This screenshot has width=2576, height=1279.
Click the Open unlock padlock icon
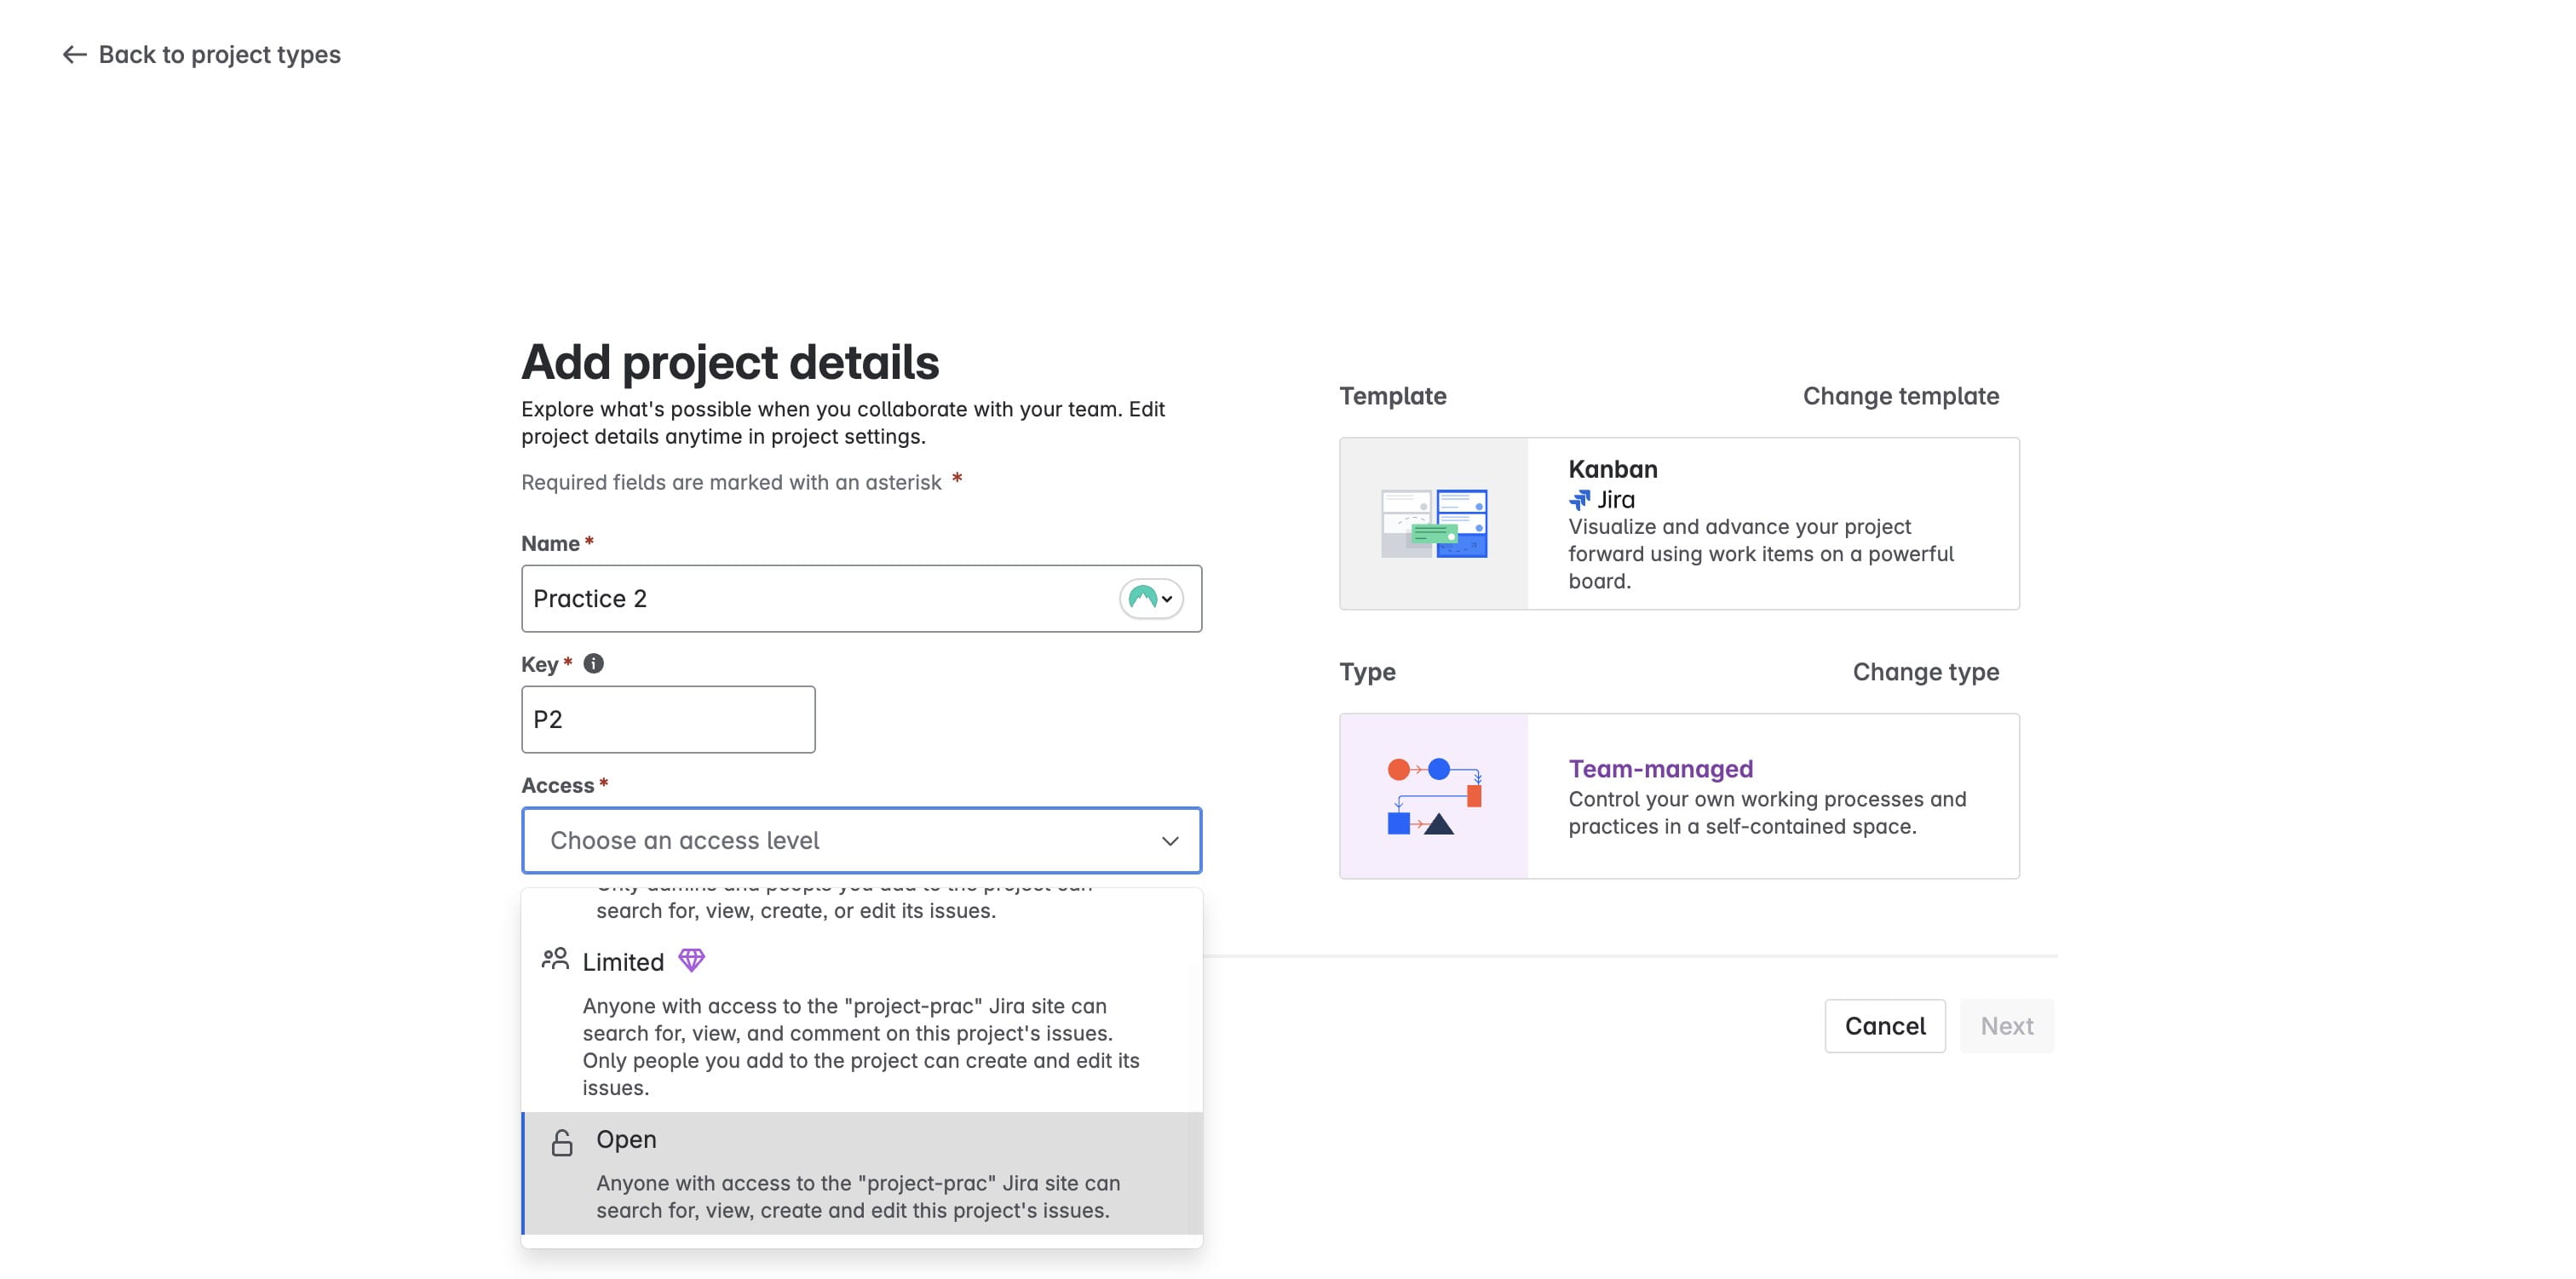click(562, 1142)
